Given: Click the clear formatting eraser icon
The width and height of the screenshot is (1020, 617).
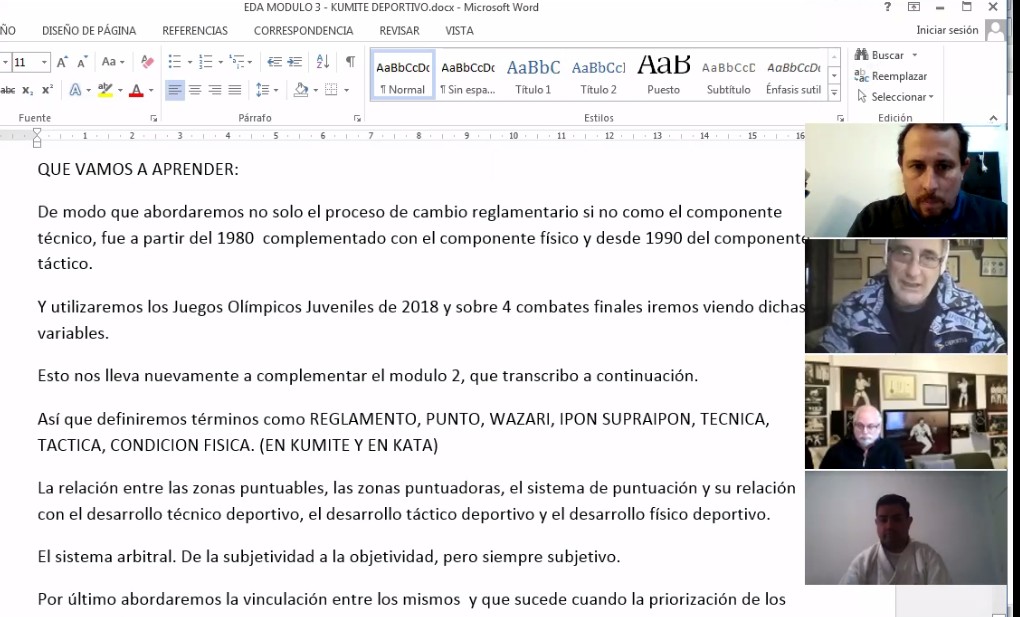Looking at the screenshot, I should coord(147,62).
